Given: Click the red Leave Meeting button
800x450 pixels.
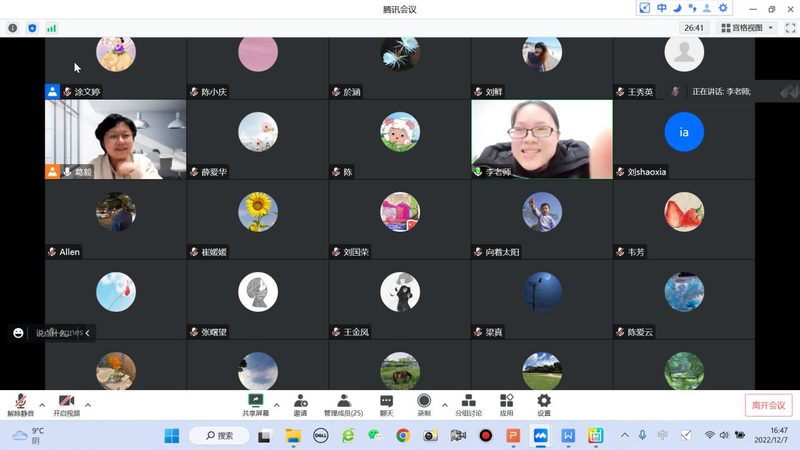Looking at the screenshot, I should pyautogui.click(x=768, y=405).
